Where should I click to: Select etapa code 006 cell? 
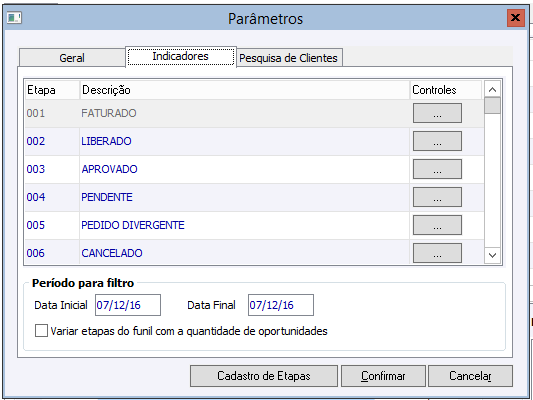(52, 252)
